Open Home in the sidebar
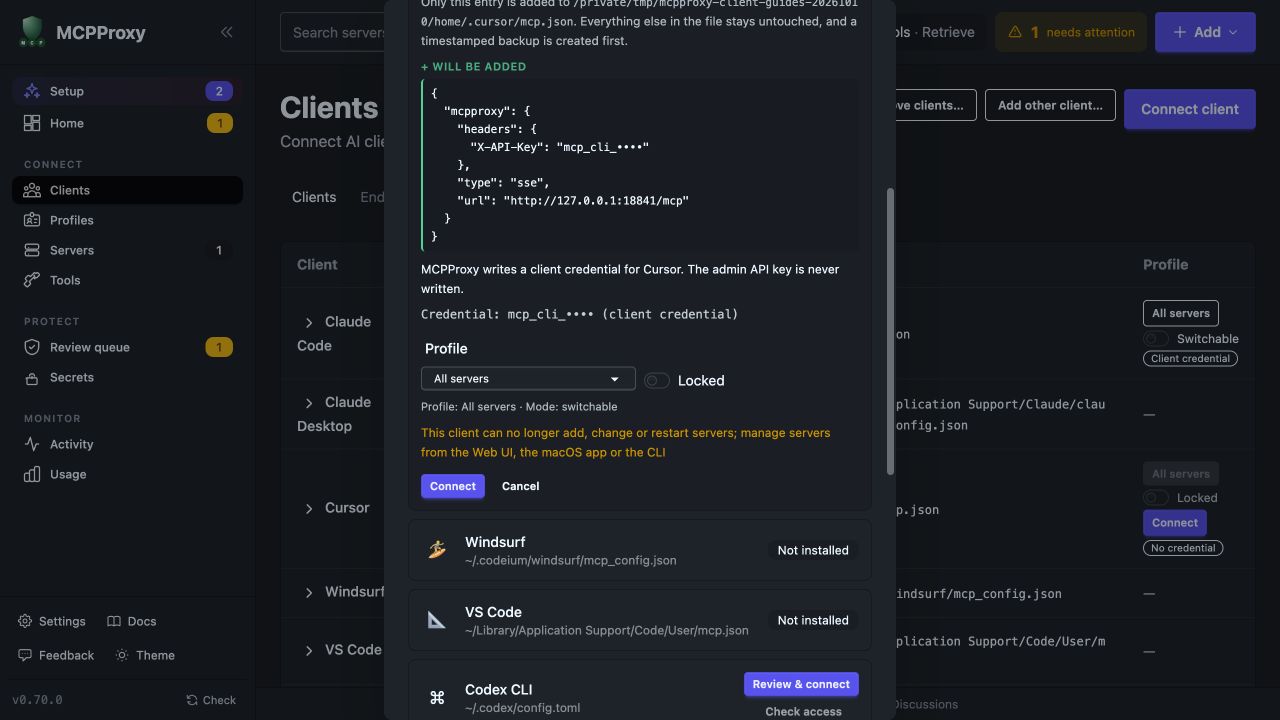The image size is (1280, 720). (127, 123)
